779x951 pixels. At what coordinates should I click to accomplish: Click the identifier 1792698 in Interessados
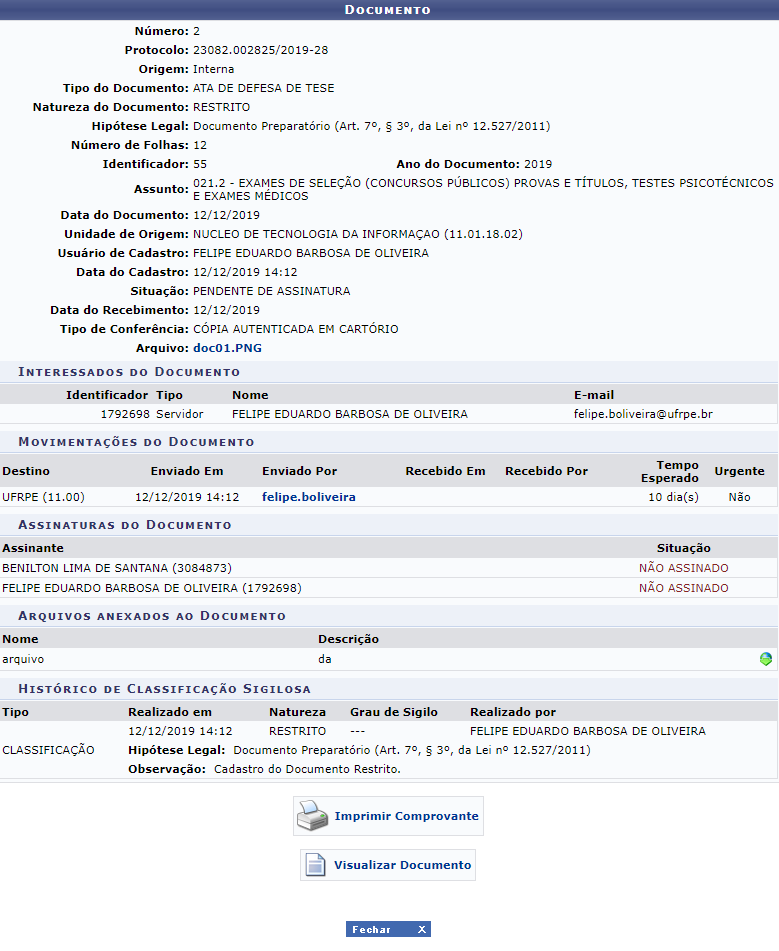coord(125,414)
